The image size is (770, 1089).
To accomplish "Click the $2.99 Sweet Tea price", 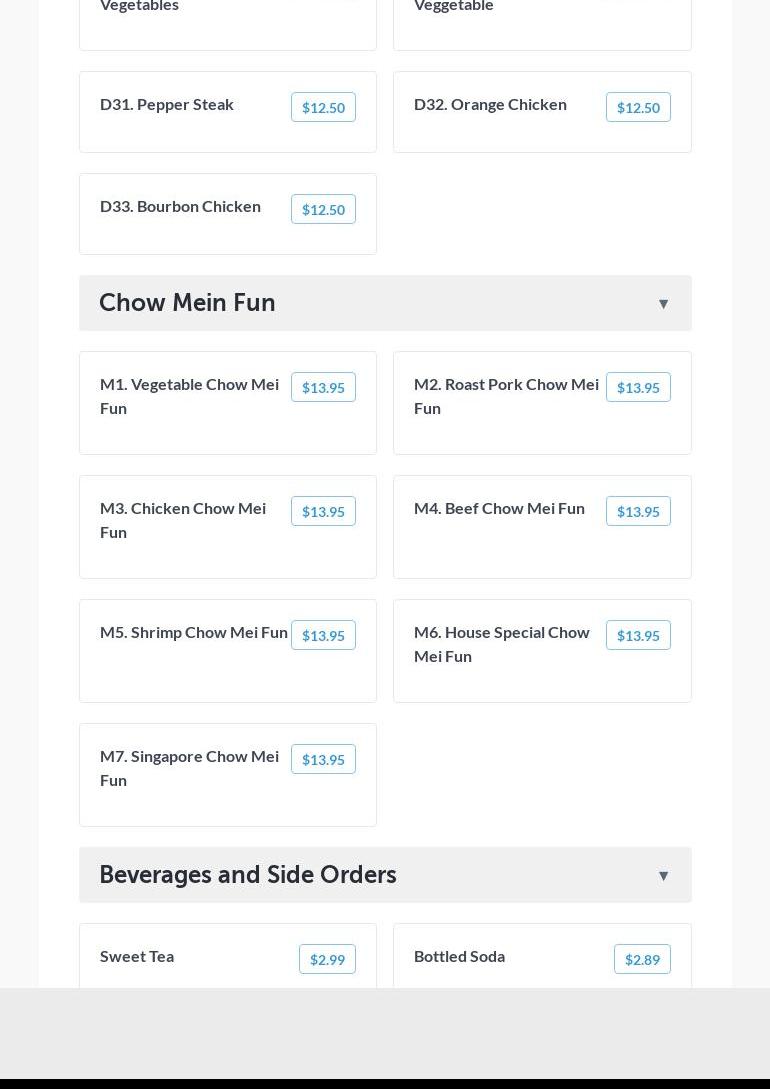I will tap(327, 960).
